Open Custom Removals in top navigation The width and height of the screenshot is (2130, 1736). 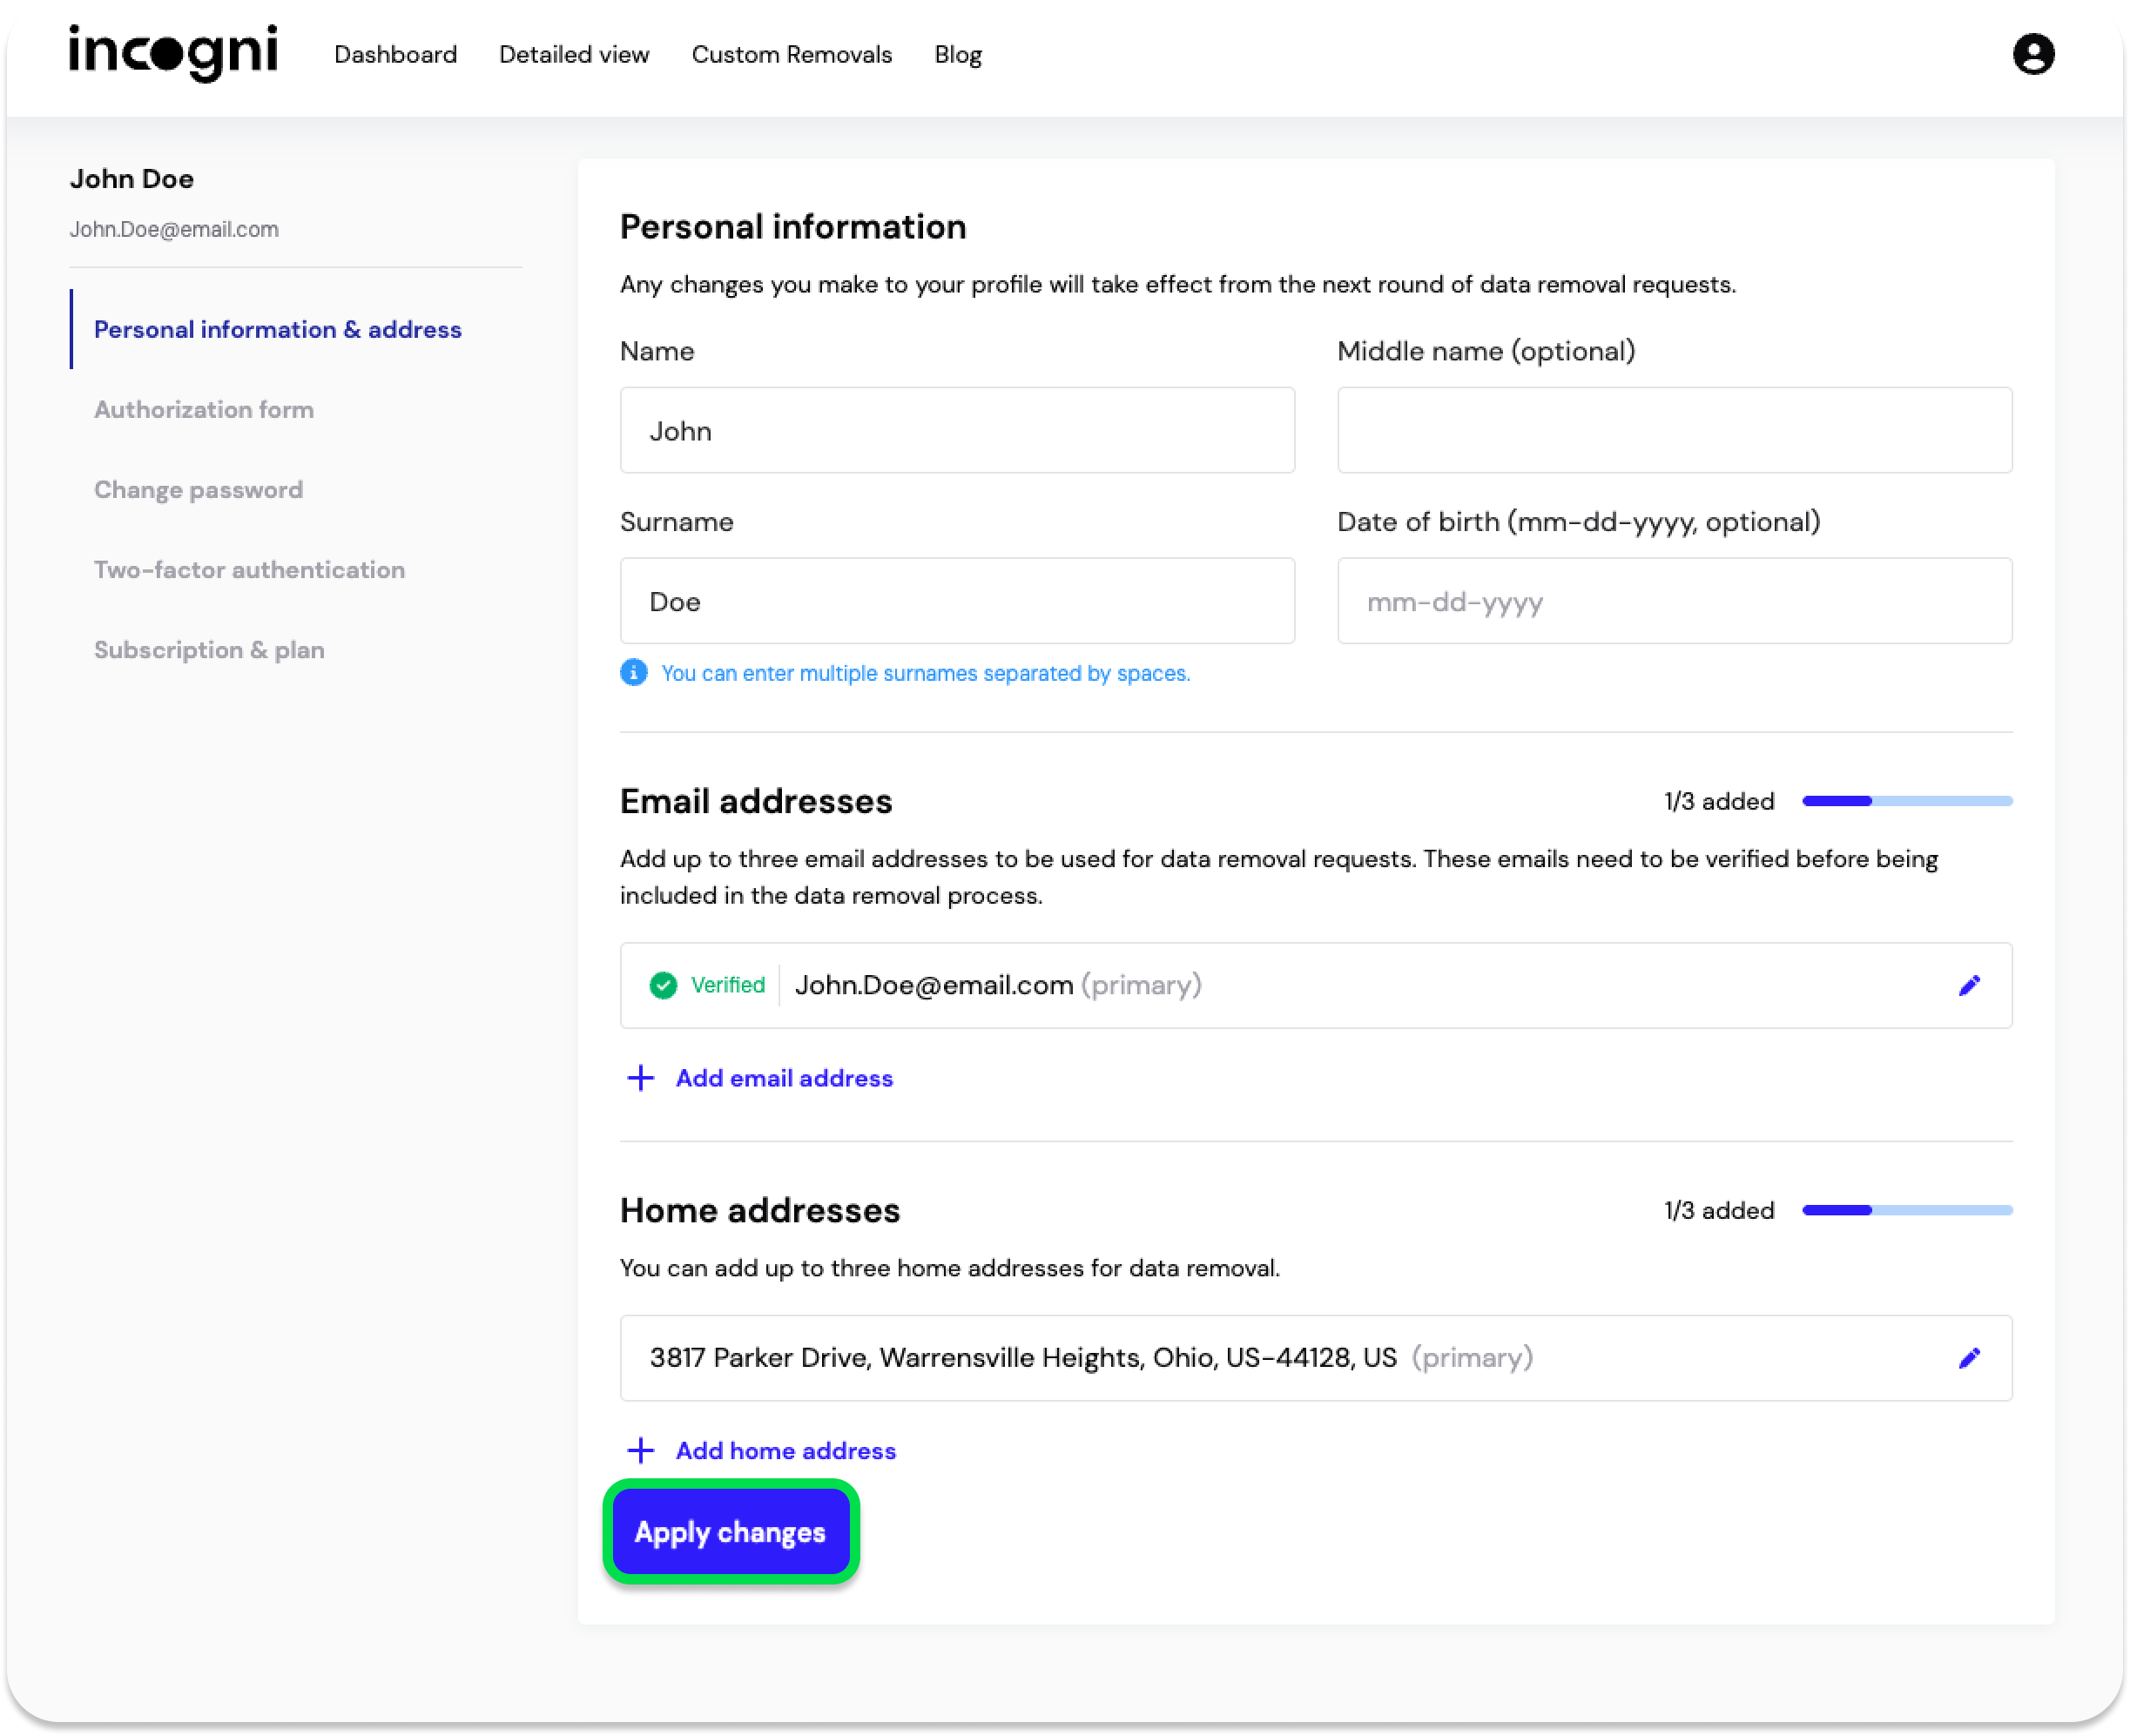(x=791, y=55)
